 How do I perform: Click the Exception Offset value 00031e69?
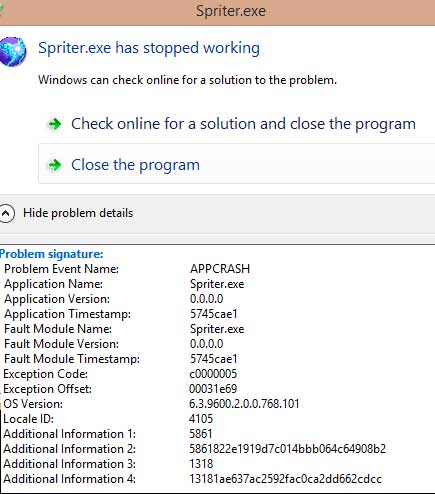click(x=213, y=389)
